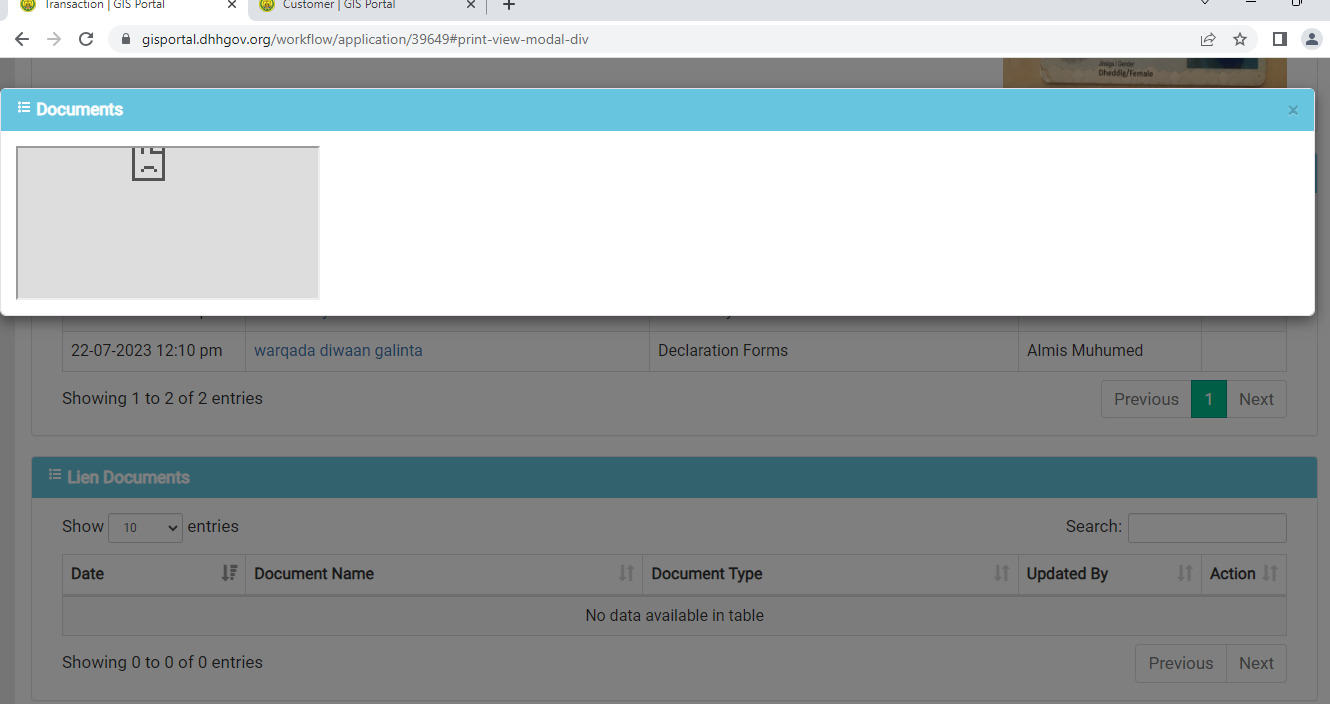Screen dimensions: 1330x704
Task: Open the Lien Documents entries dropdown
Action: [145, 527]
